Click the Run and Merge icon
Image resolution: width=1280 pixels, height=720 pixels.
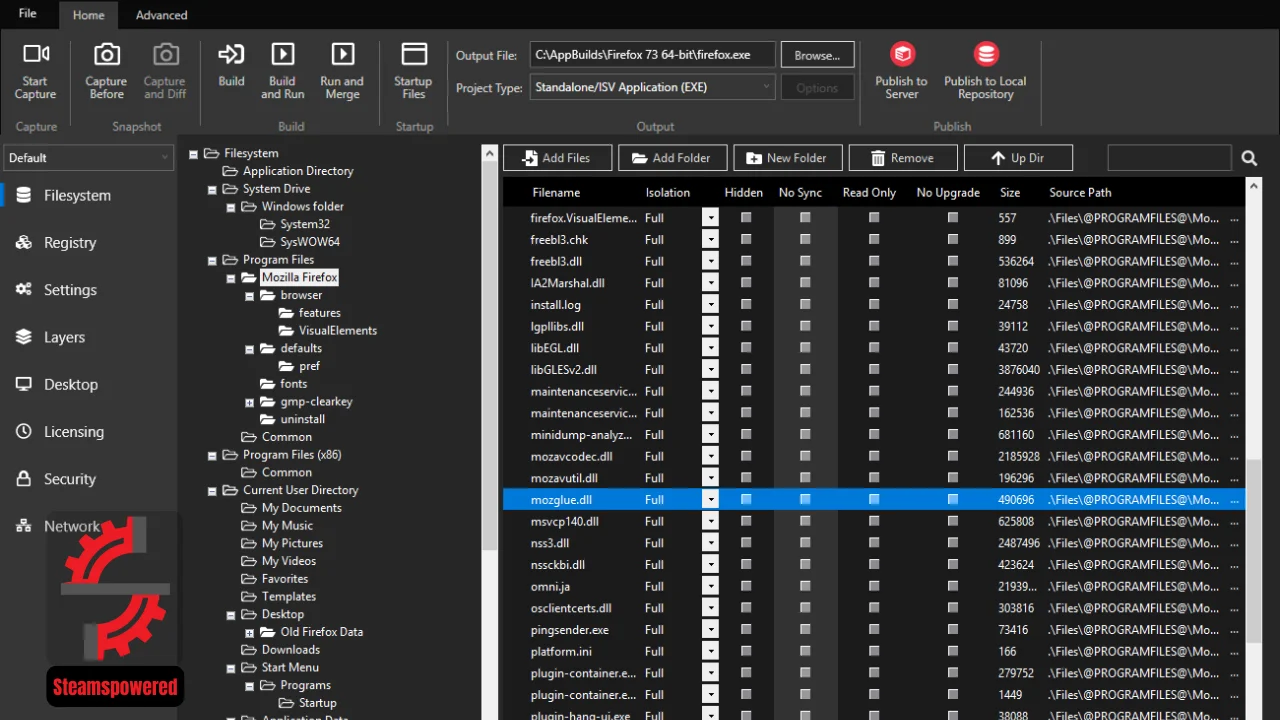point(342,54)
